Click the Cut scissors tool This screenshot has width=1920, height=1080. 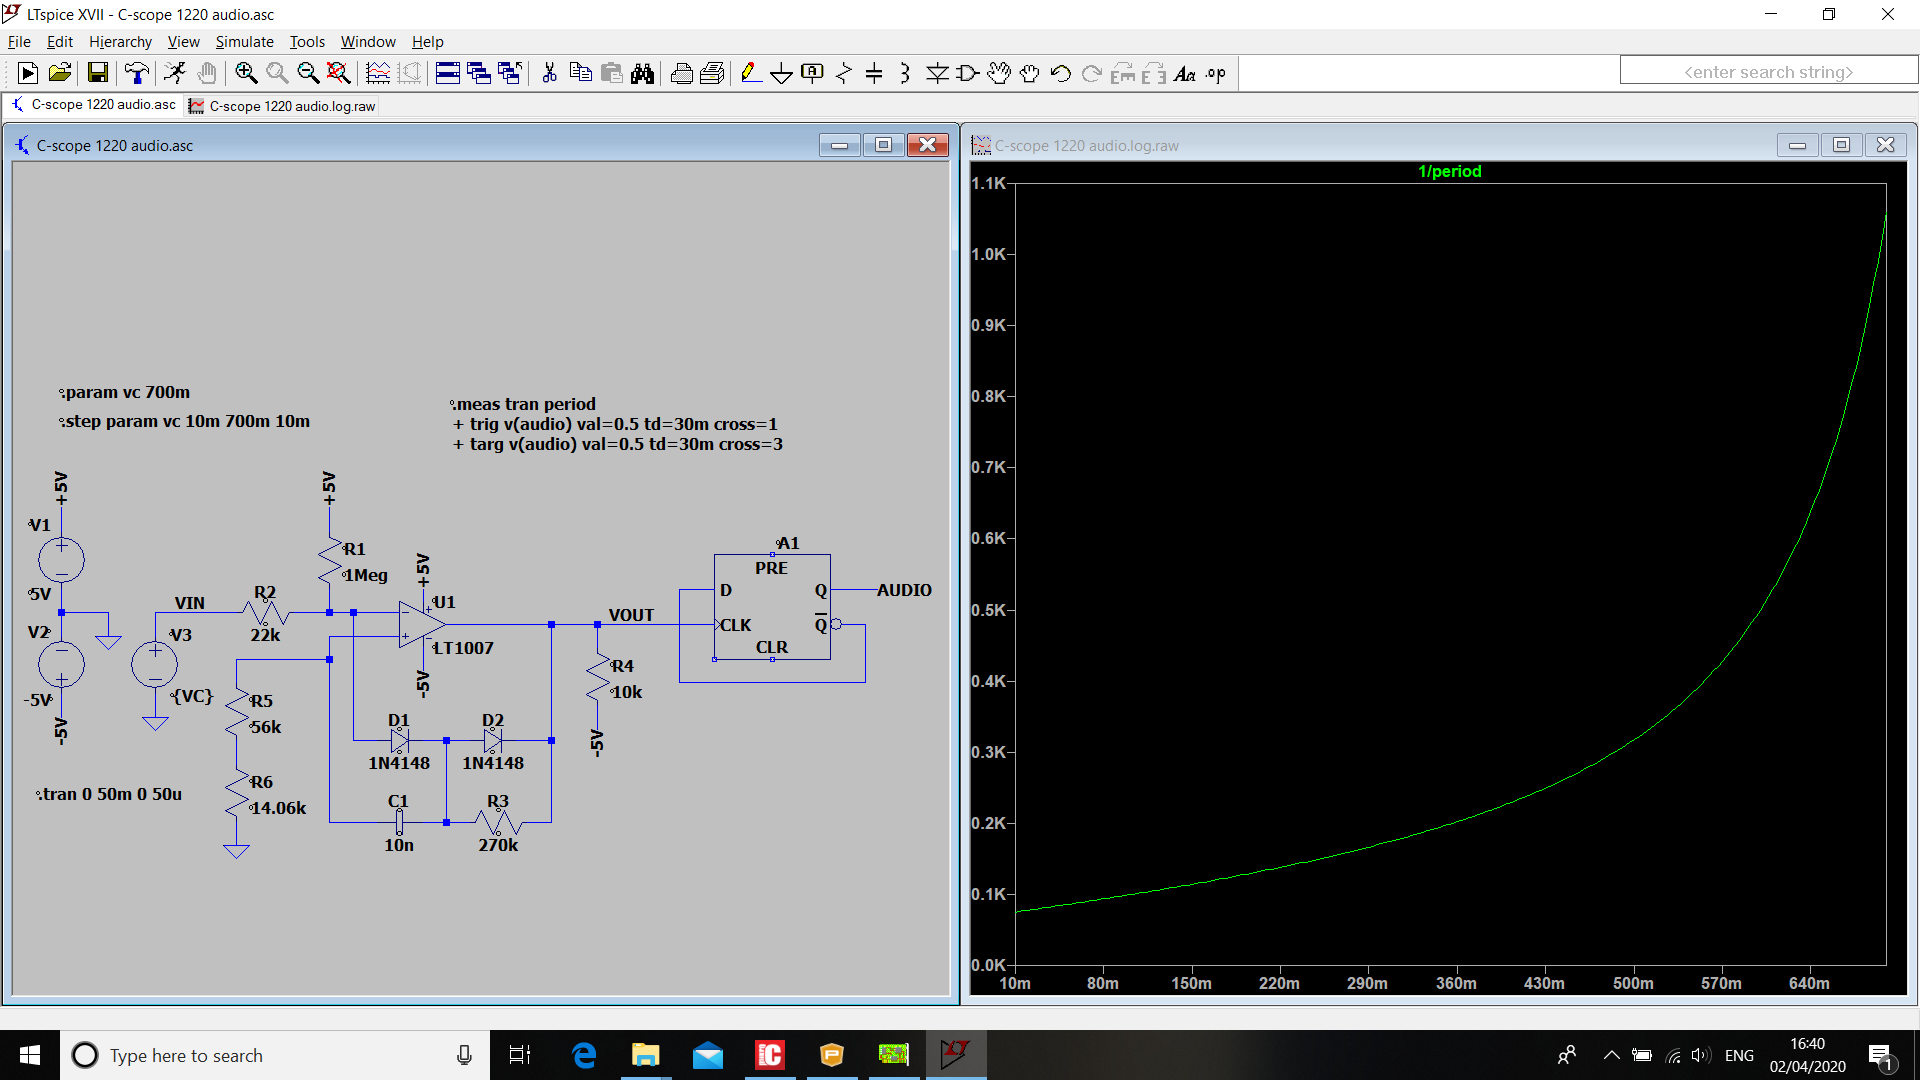549,73
